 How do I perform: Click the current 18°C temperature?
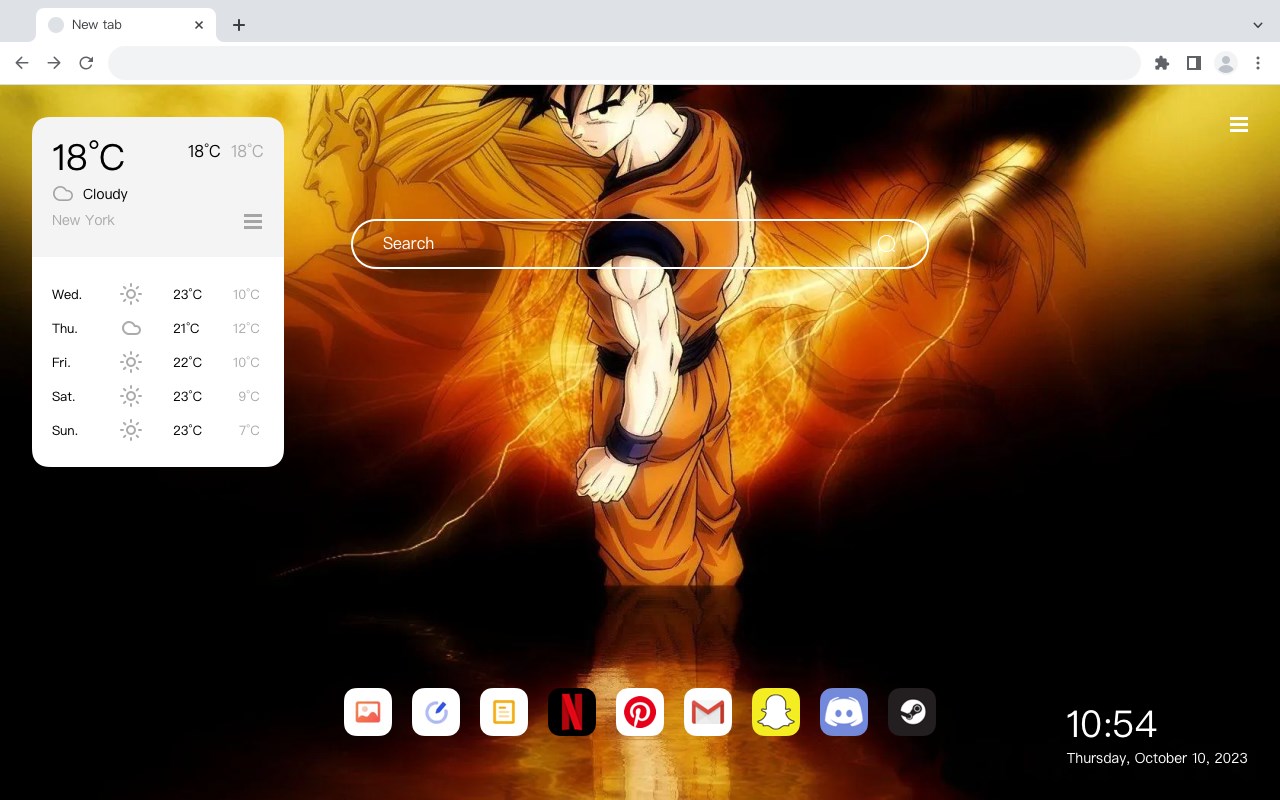tap(88, 157)
